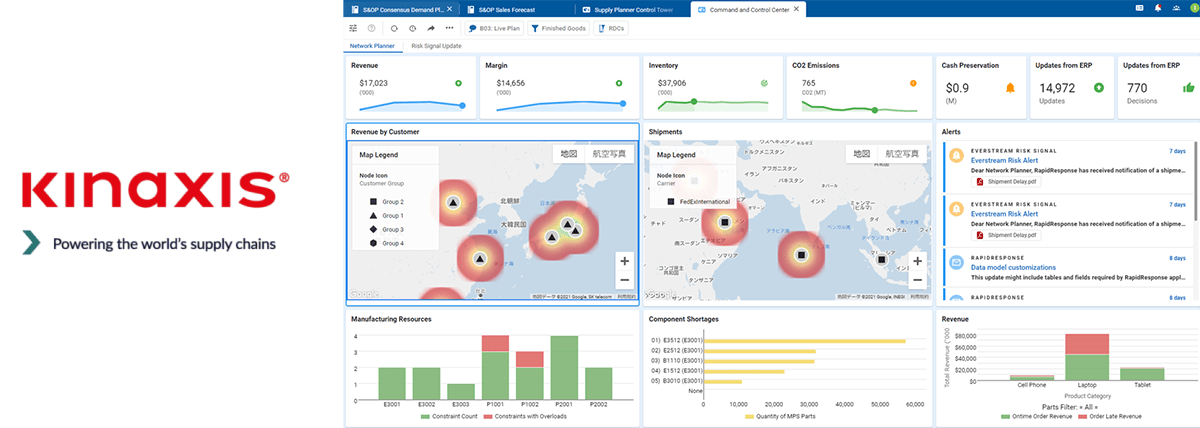Click the green arrow icon beside 14,972 Updates
The image size is (1200, 428).
(1098, 88)
